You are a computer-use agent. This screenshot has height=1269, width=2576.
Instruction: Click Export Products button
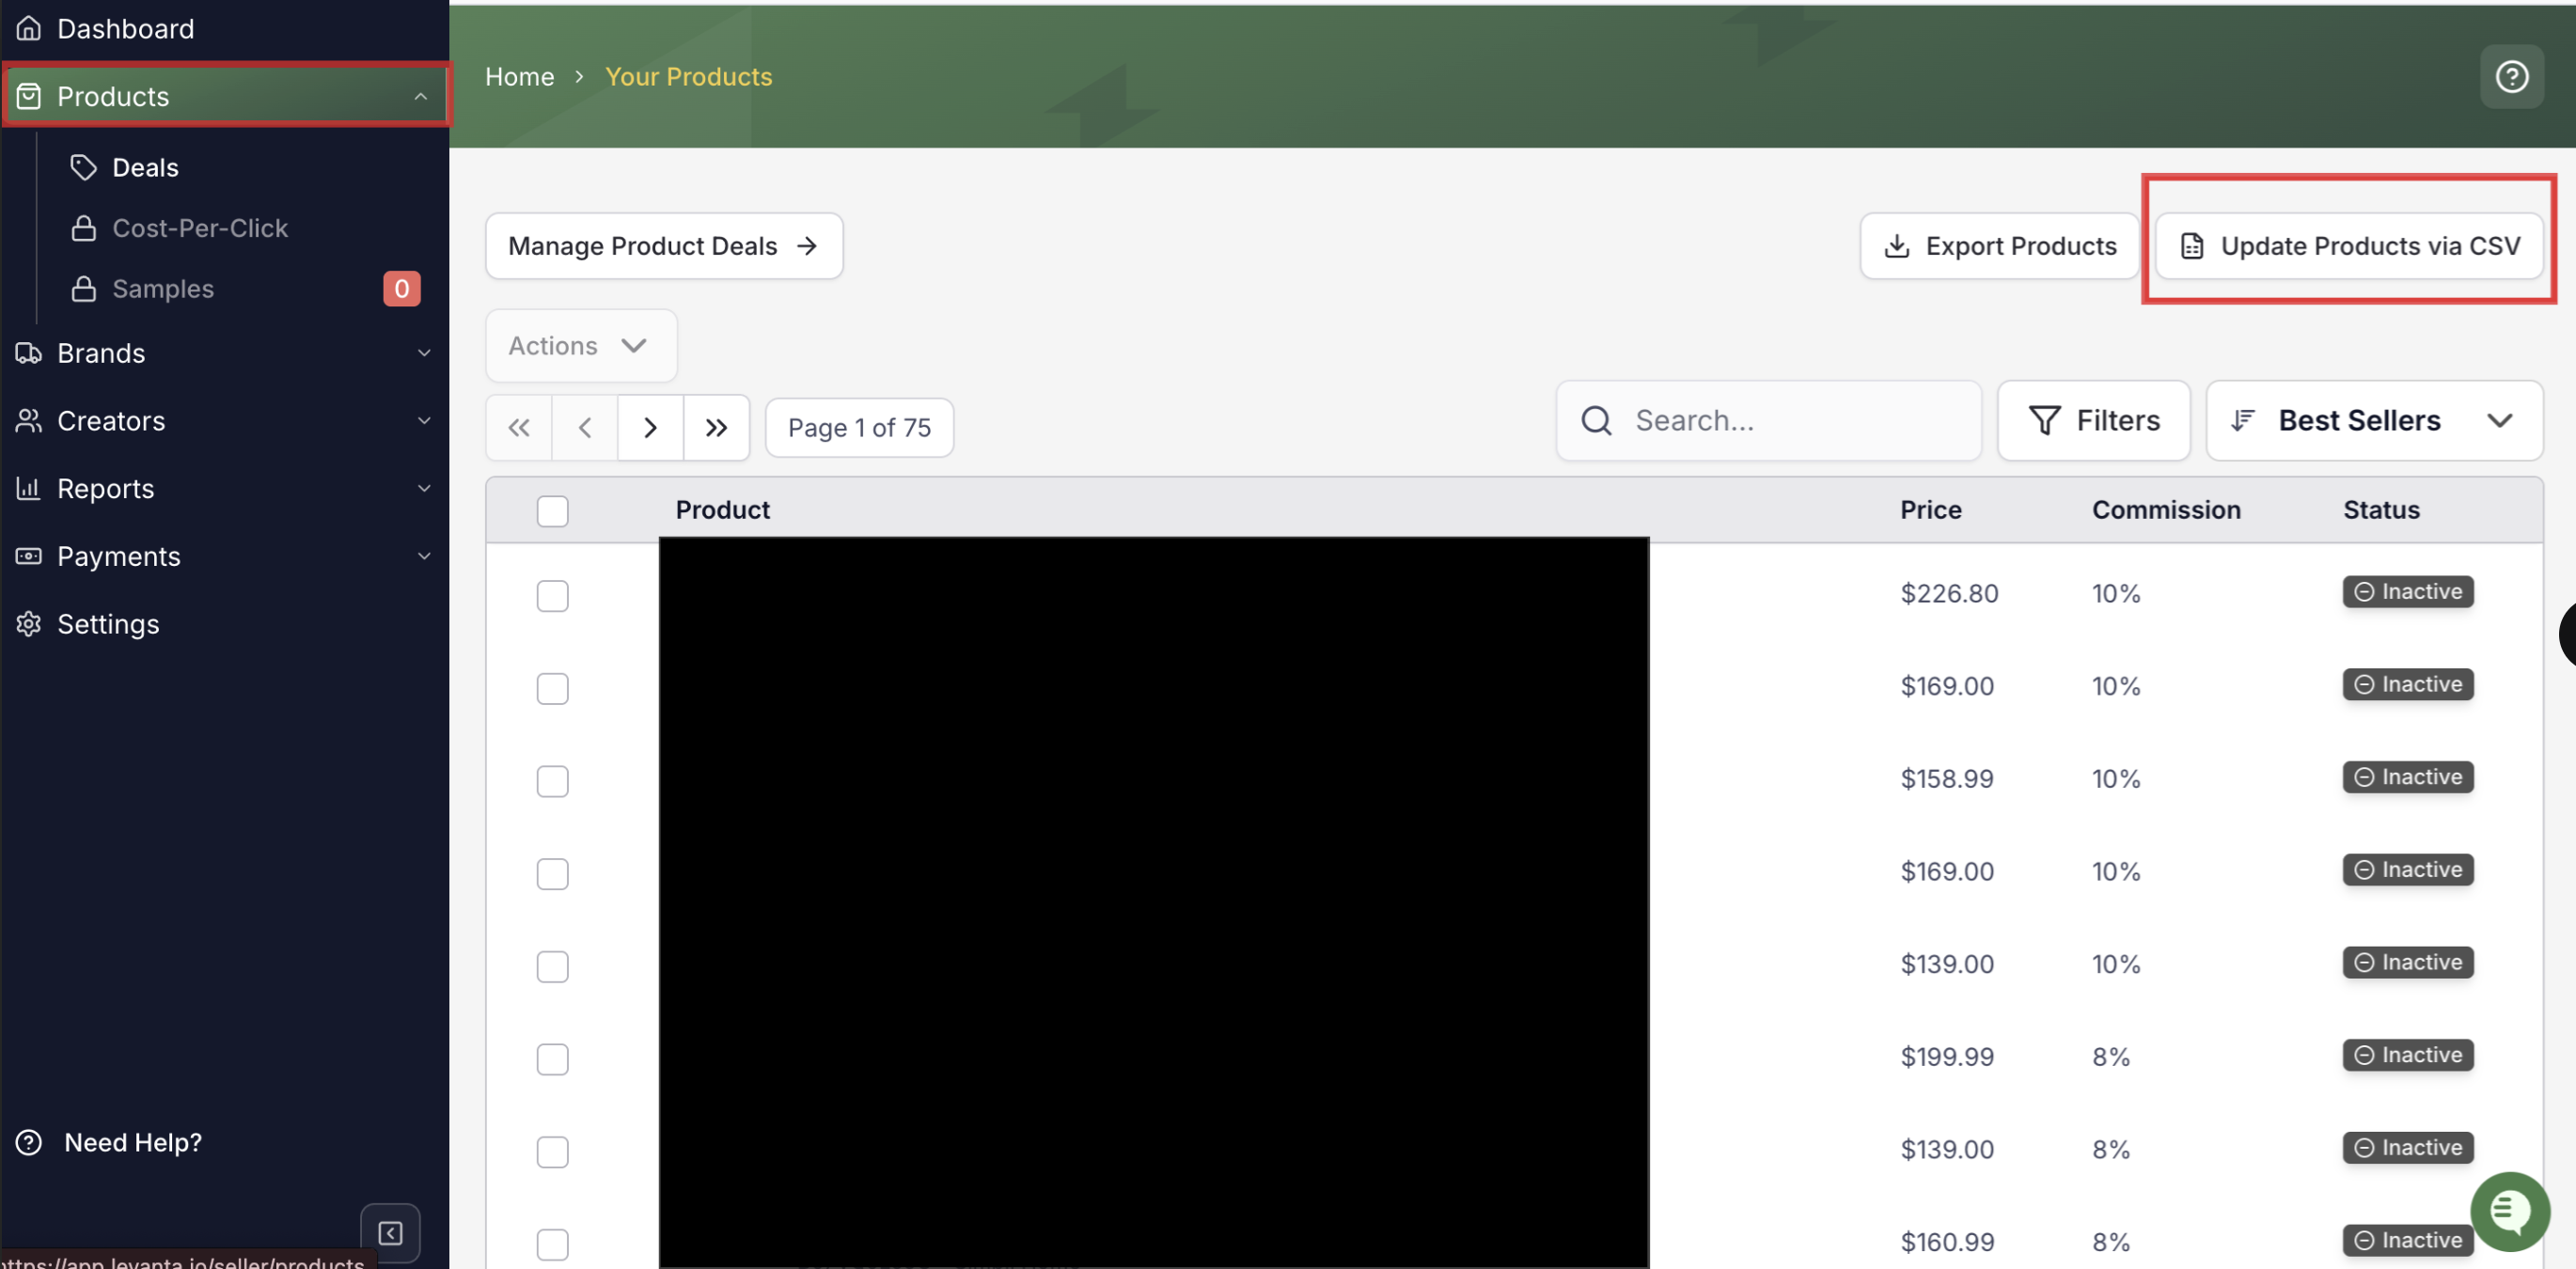coord(1999,246)
